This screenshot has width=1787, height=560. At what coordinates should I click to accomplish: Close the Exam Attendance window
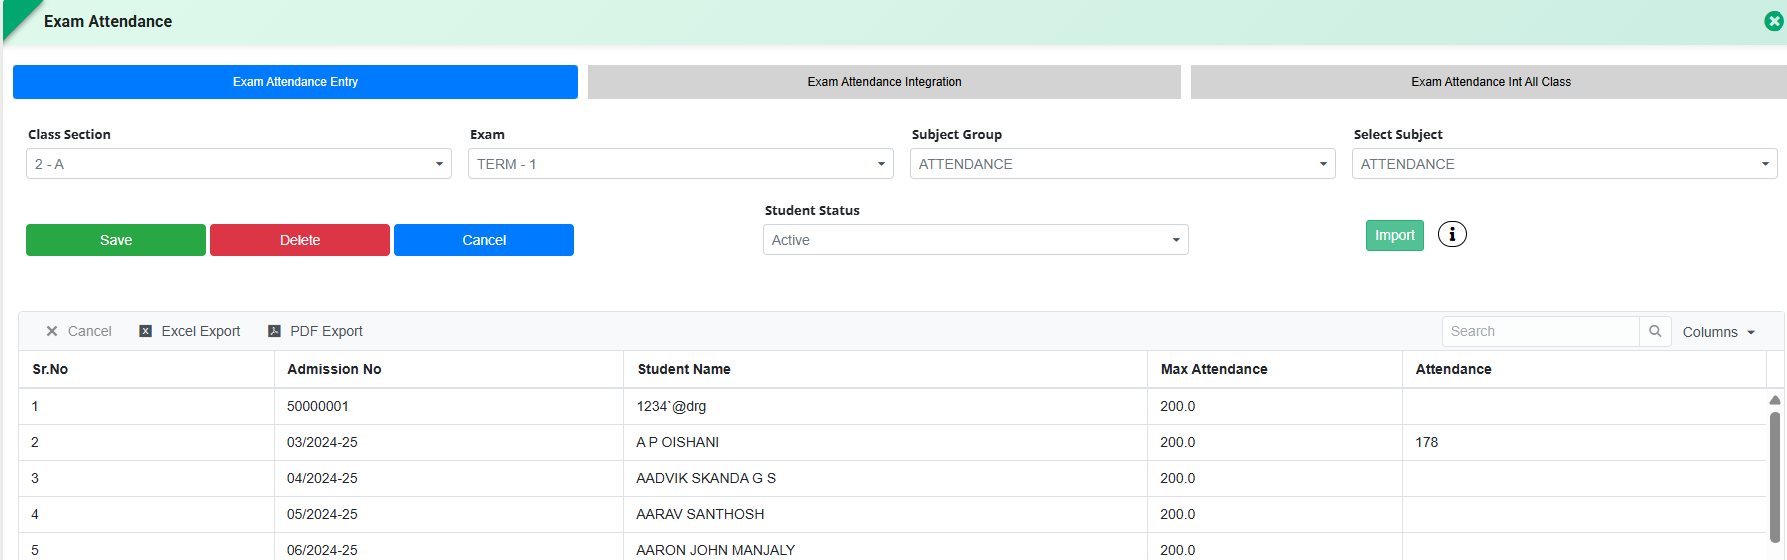coord(1774,21)
